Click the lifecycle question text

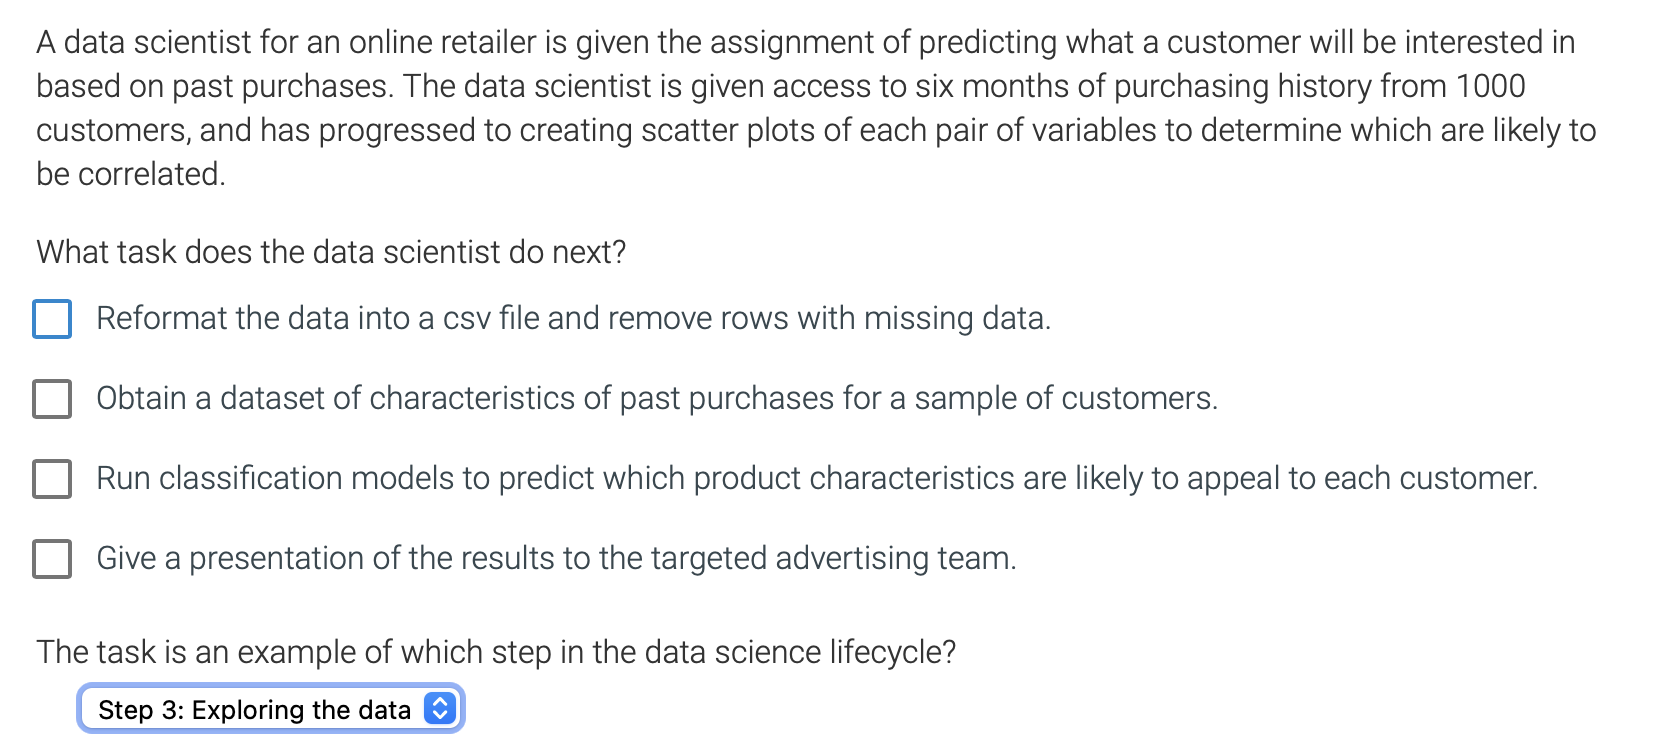coord(496,652)
